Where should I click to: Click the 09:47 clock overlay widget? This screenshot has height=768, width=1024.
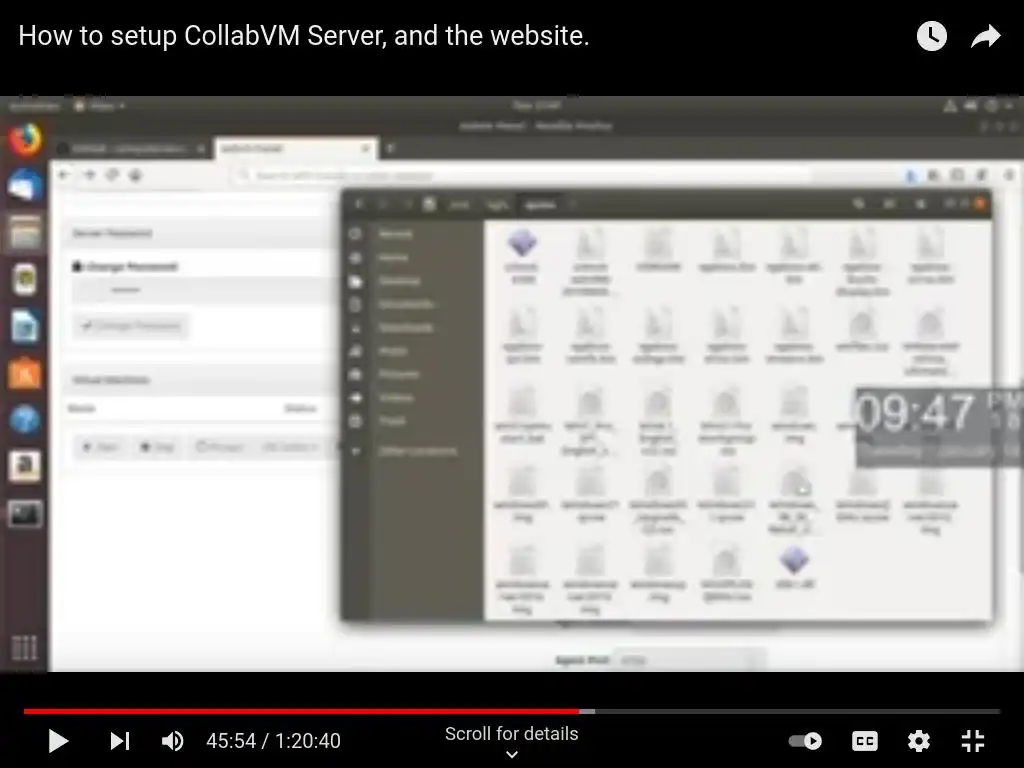pyautogui.click(x=939, y=427)
